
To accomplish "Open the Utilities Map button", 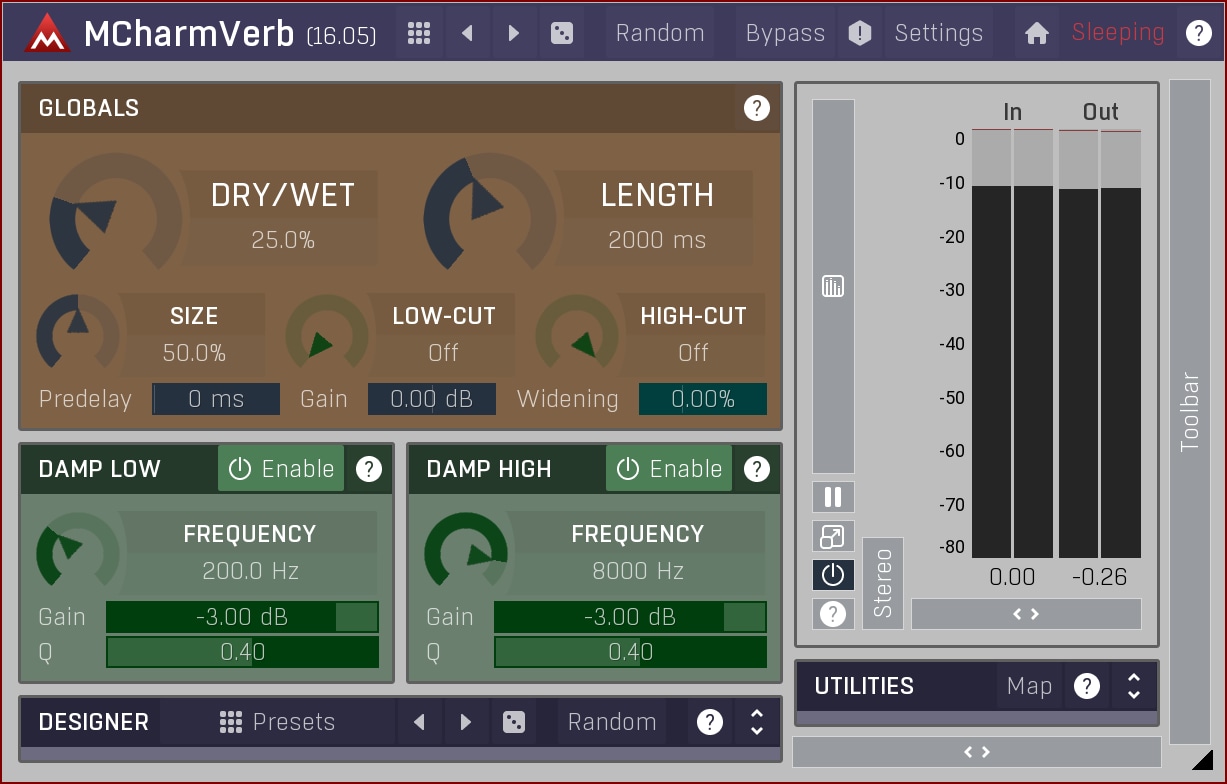I will click(1030, 686).
